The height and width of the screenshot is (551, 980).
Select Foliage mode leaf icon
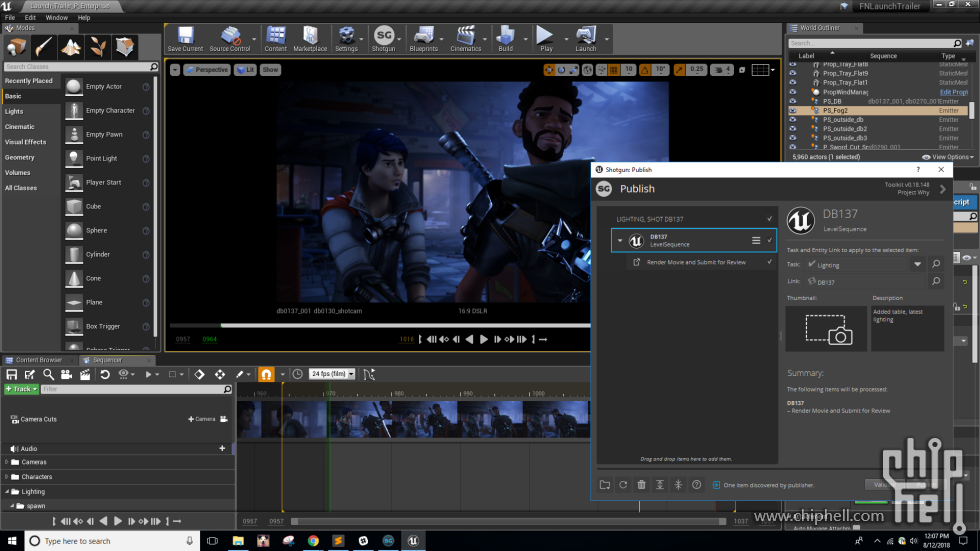(98, 47)
